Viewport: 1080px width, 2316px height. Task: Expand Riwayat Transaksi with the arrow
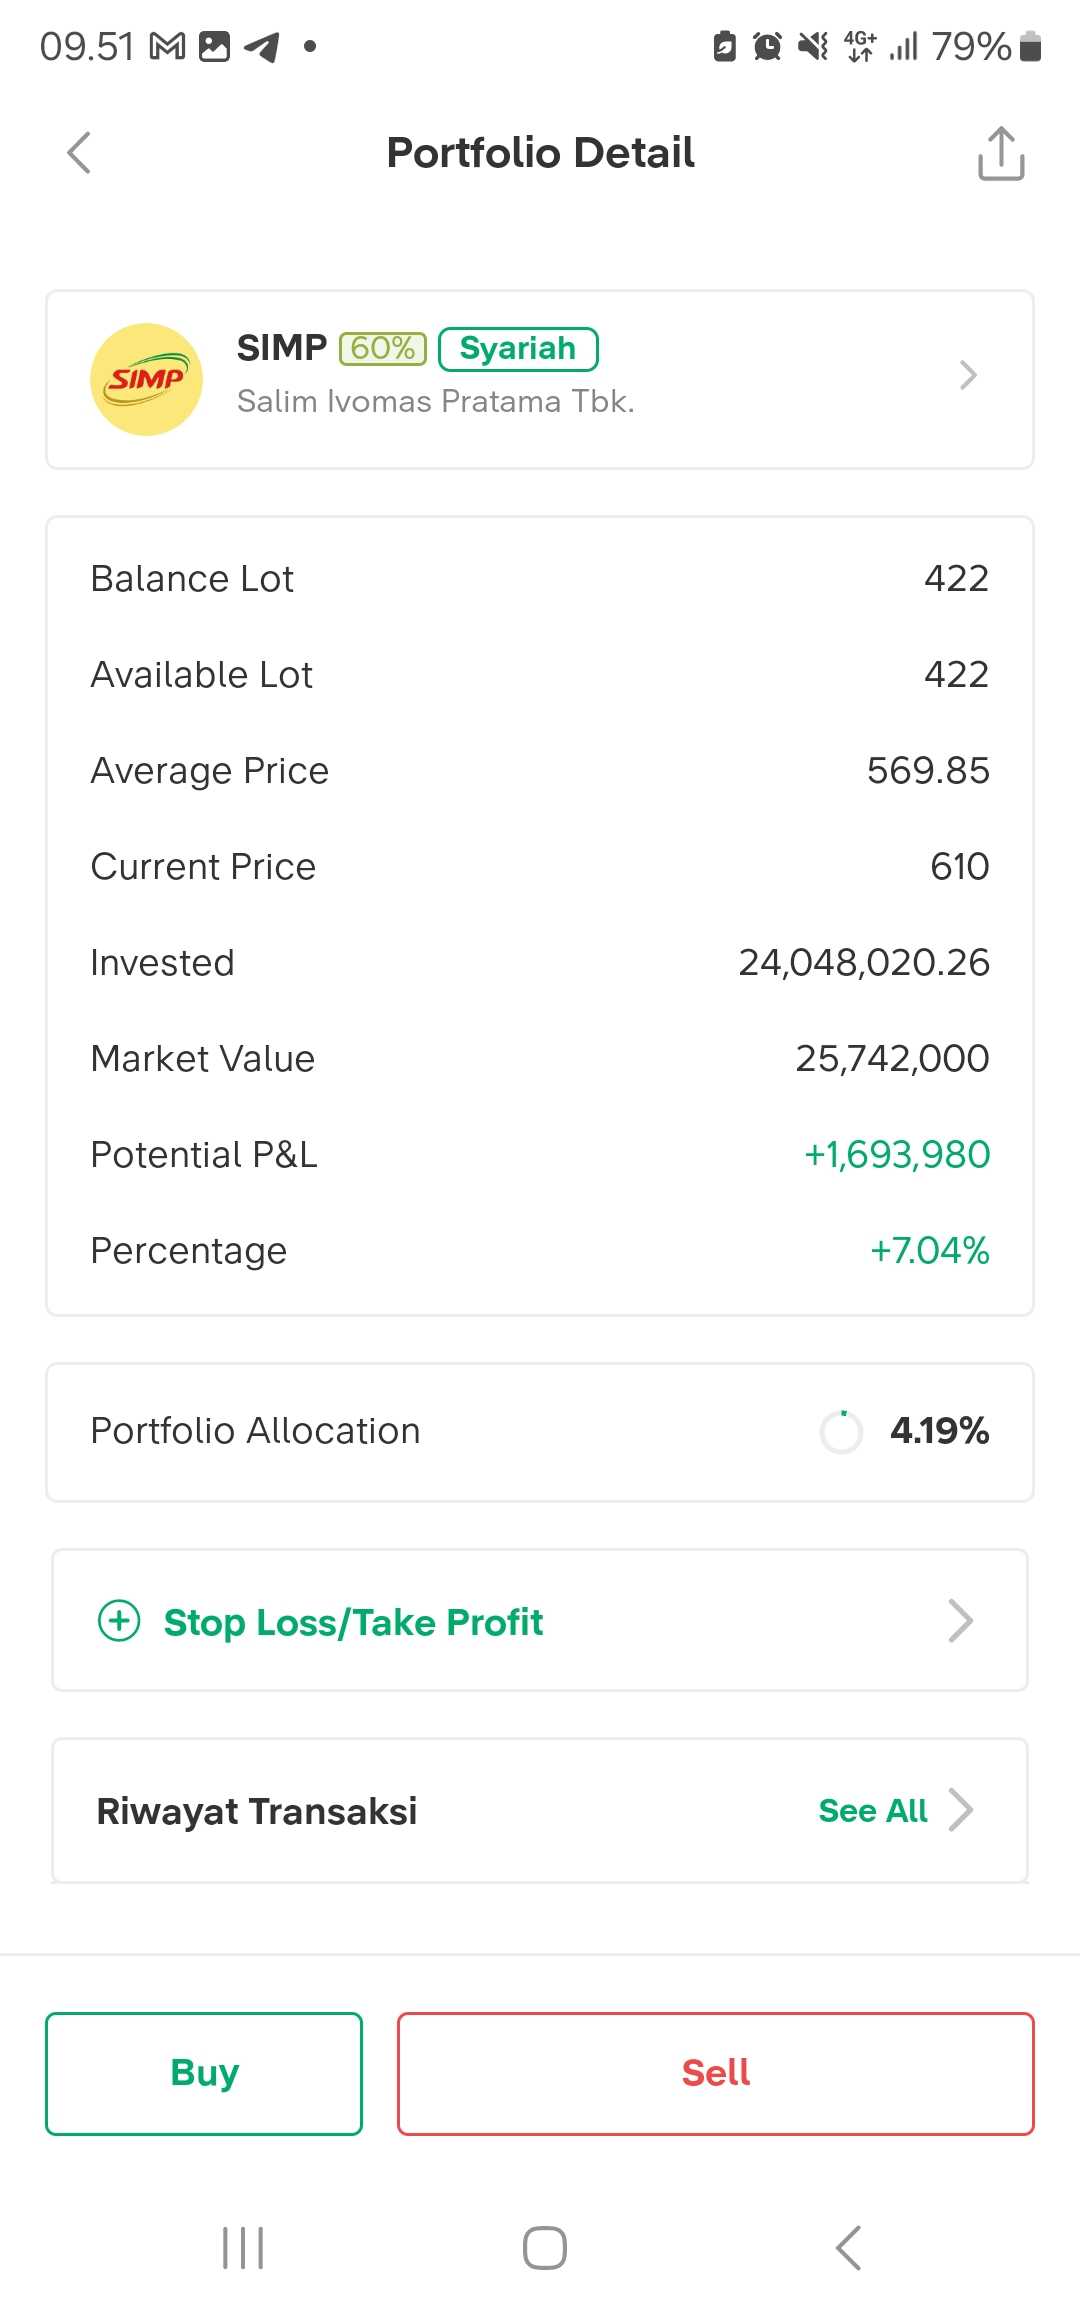click(x=961, y=1809)
